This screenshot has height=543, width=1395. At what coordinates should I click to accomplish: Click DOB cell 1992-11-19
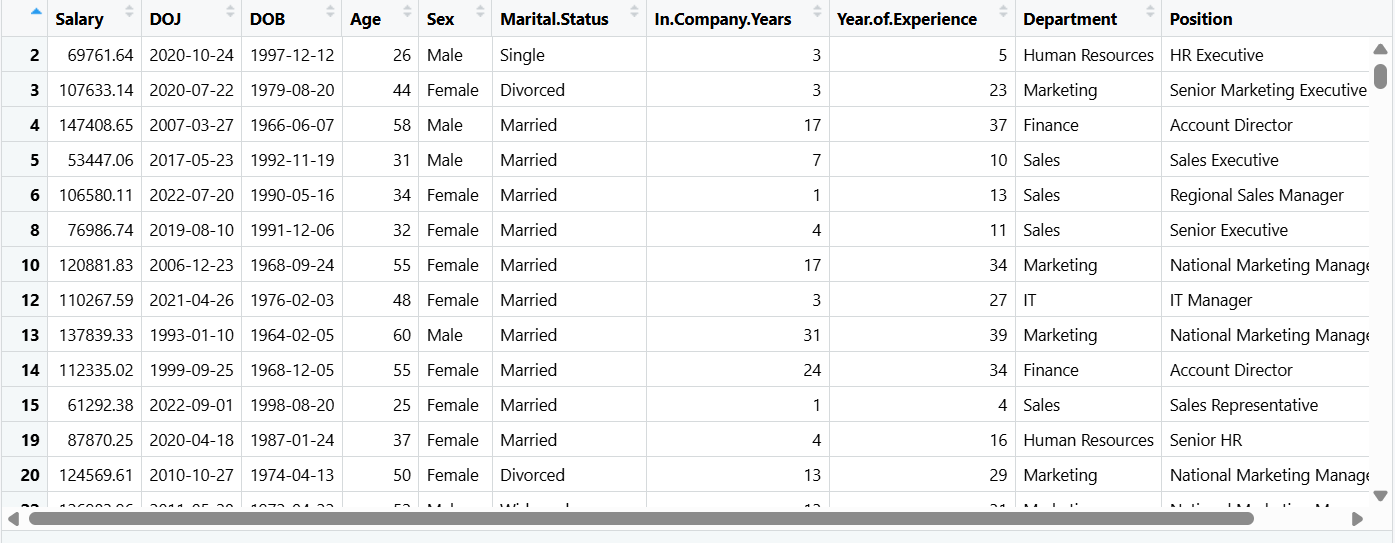[x=292, y=160]
